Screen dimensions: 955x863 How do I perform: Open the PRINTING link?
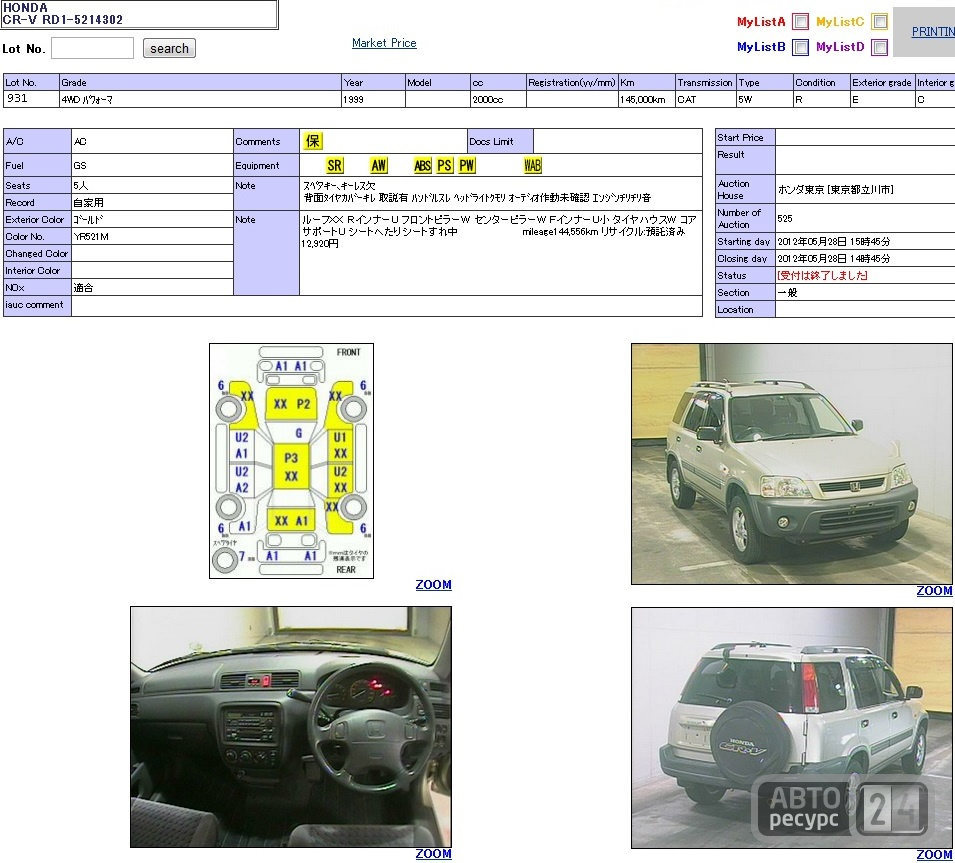pos(933,32)
